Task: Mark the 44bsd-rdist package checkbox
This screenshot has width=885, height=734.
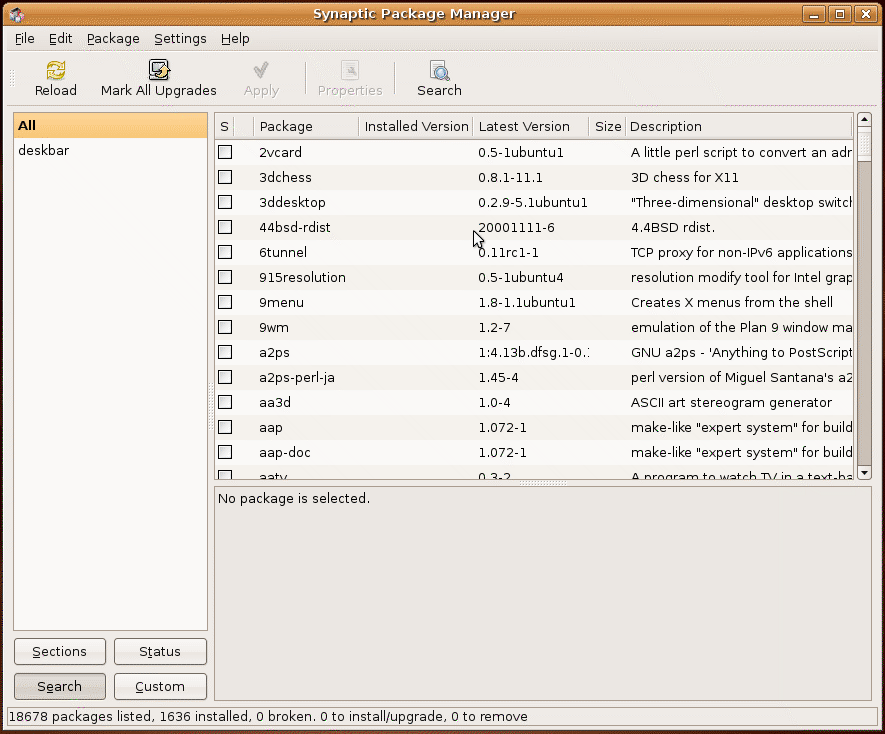Action: pyautogui.click(x=225, y=227)
